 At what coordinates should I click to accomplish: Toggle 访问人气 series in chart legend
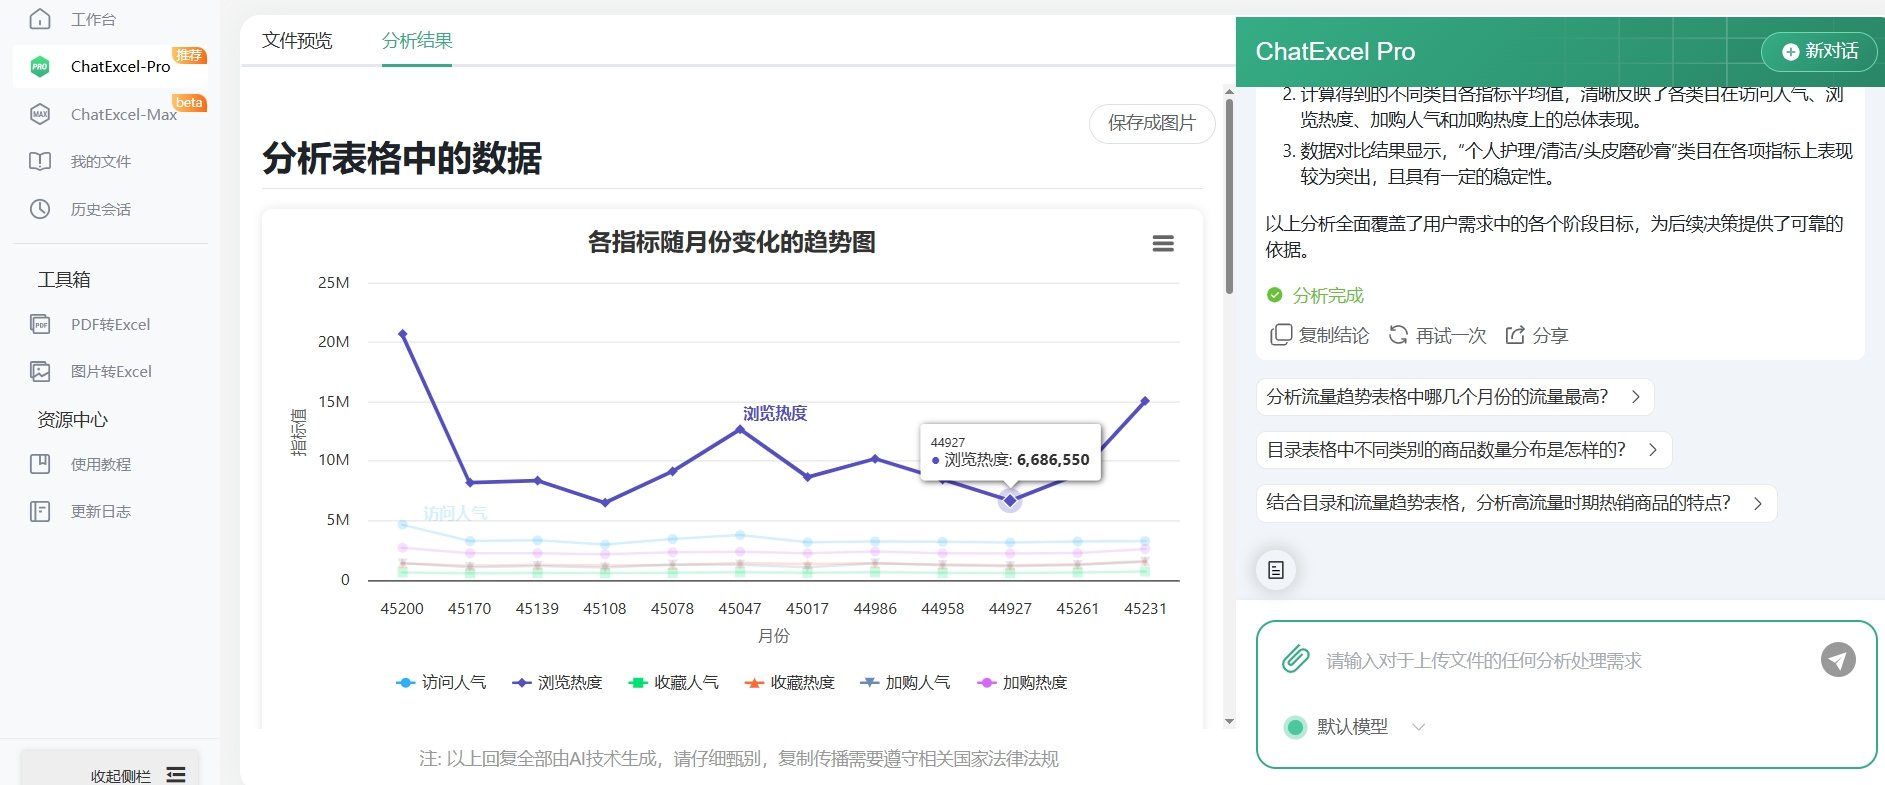click(x=441, y=683)
